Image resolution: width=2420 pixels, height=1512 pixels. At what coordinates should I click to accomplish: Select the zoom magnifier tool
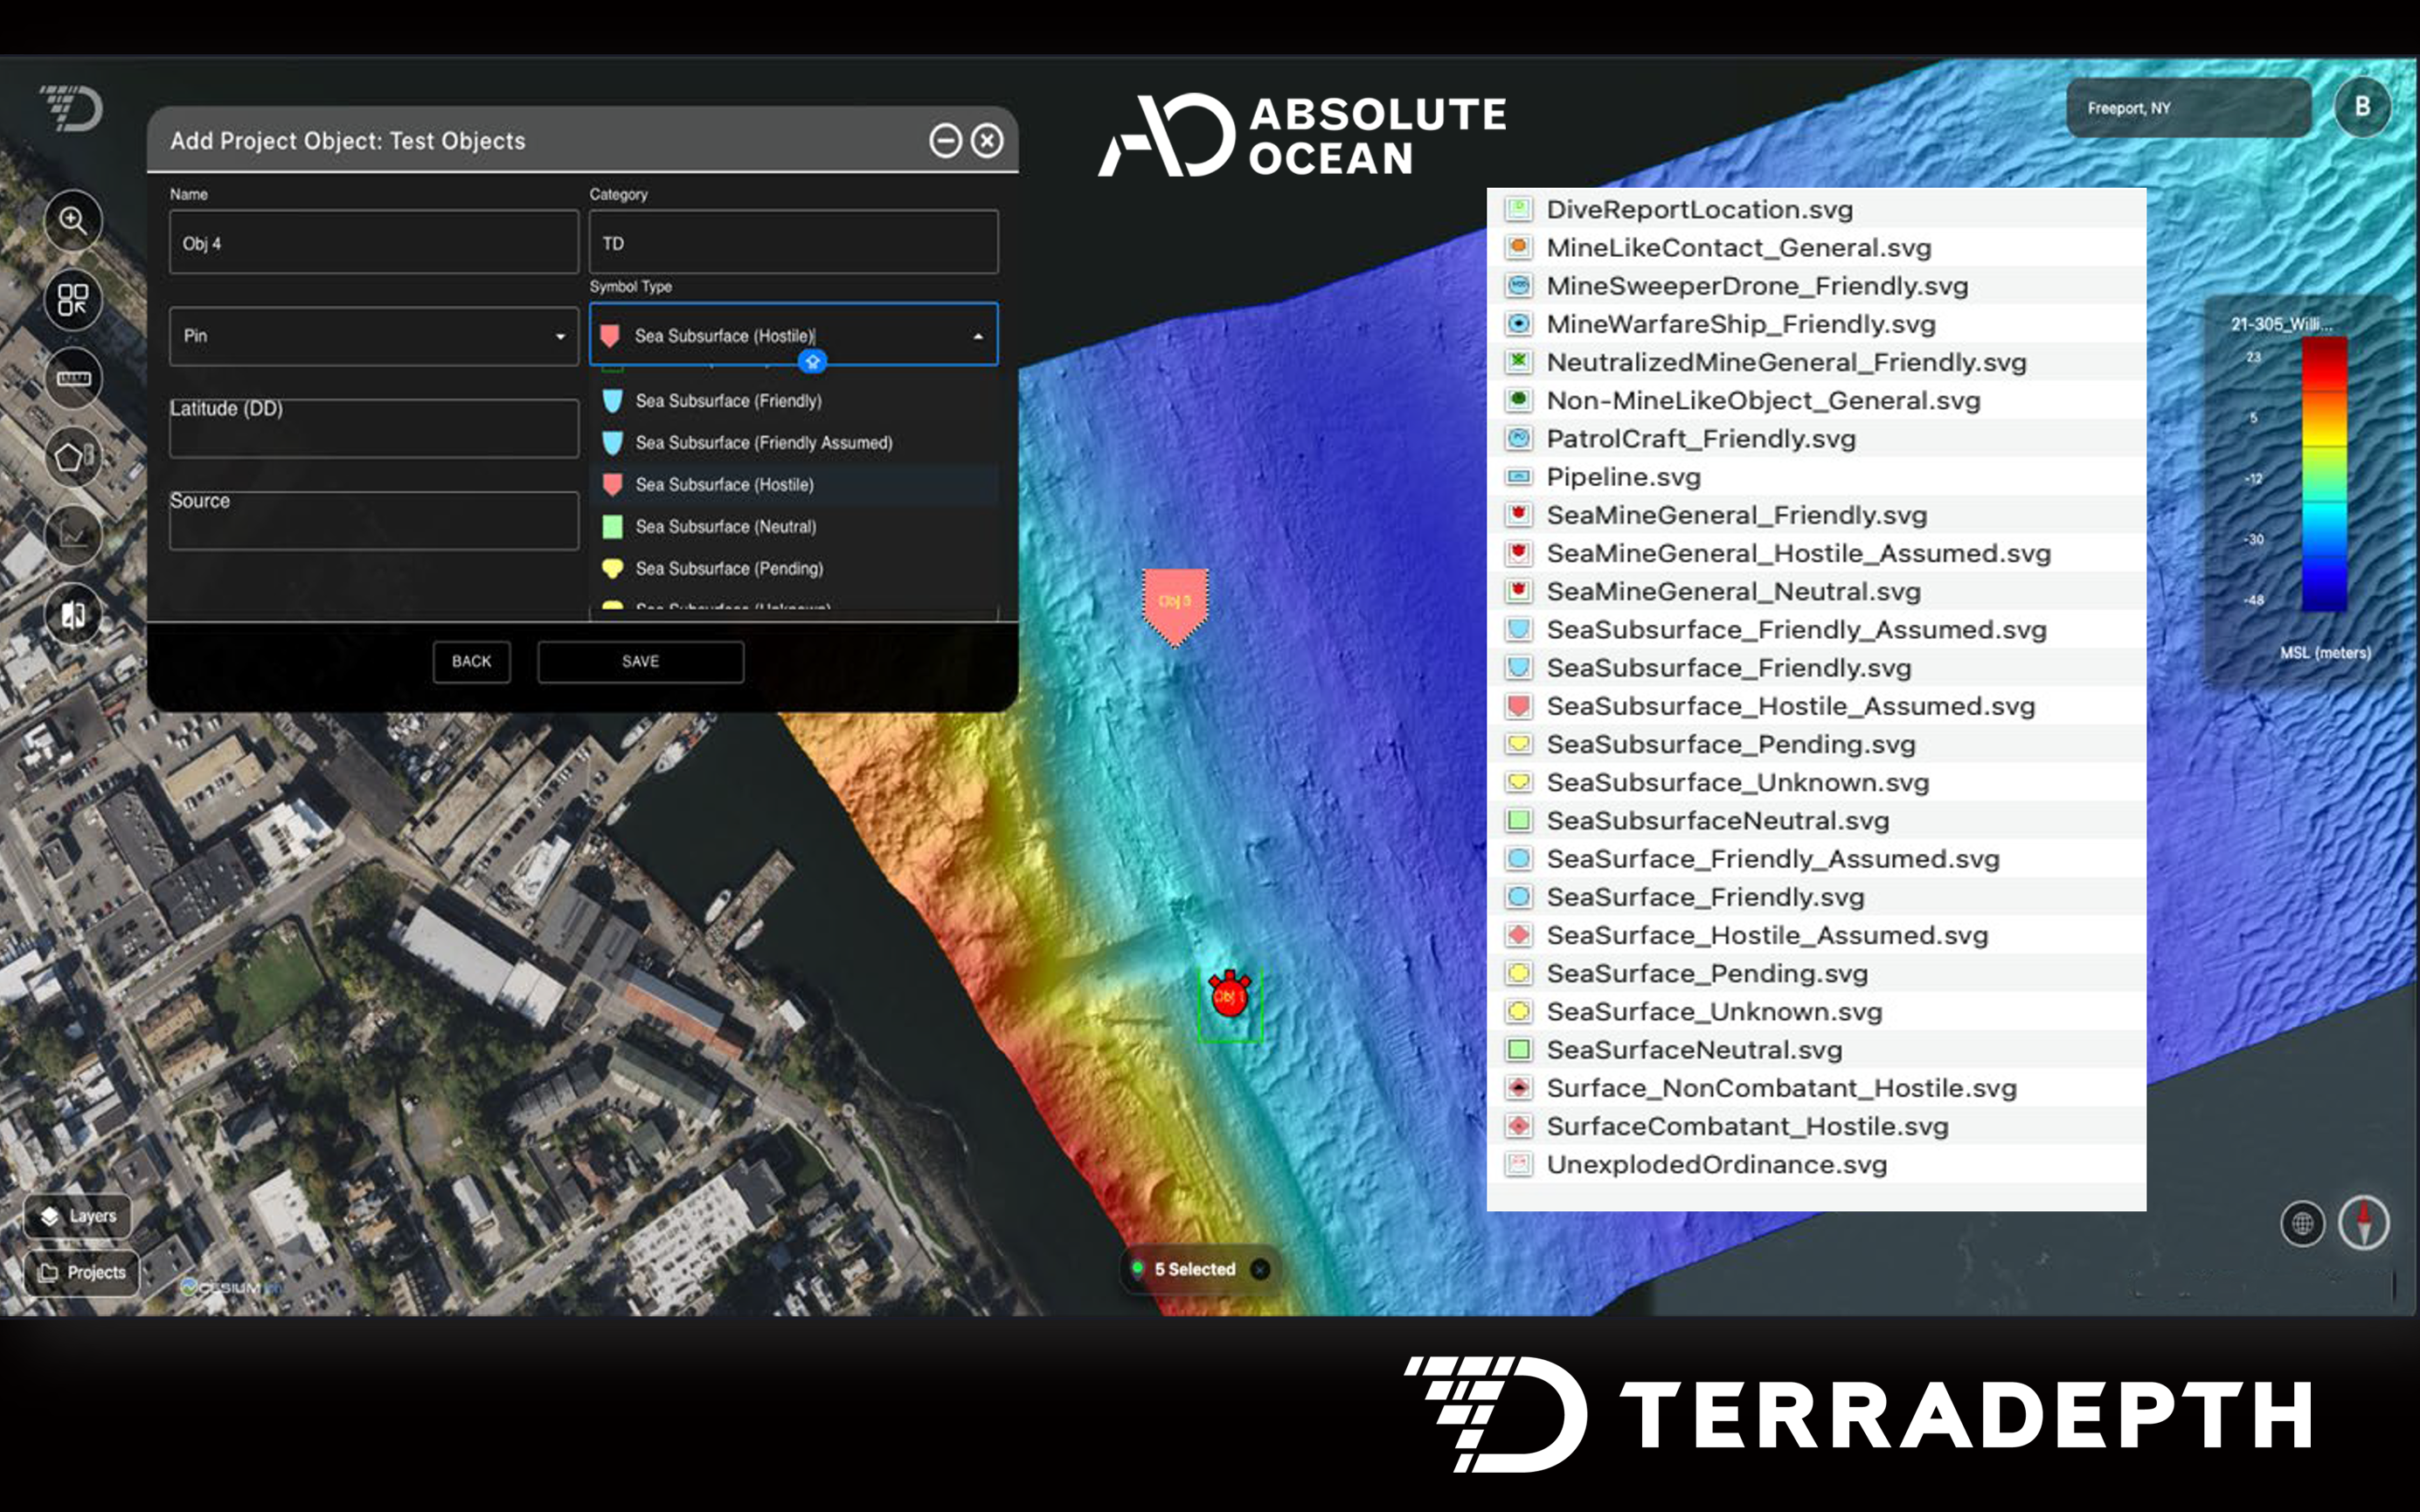[73, 220]
